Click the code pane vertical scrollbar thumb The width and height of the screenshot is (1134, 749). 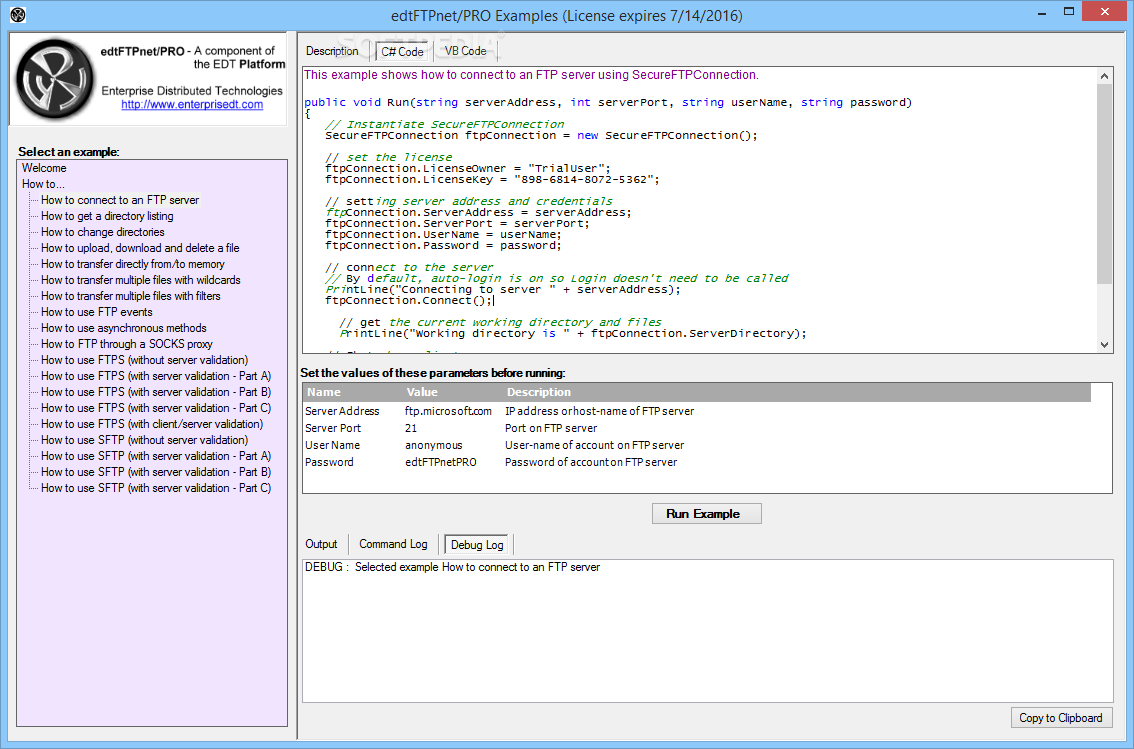coord(1104,184)
